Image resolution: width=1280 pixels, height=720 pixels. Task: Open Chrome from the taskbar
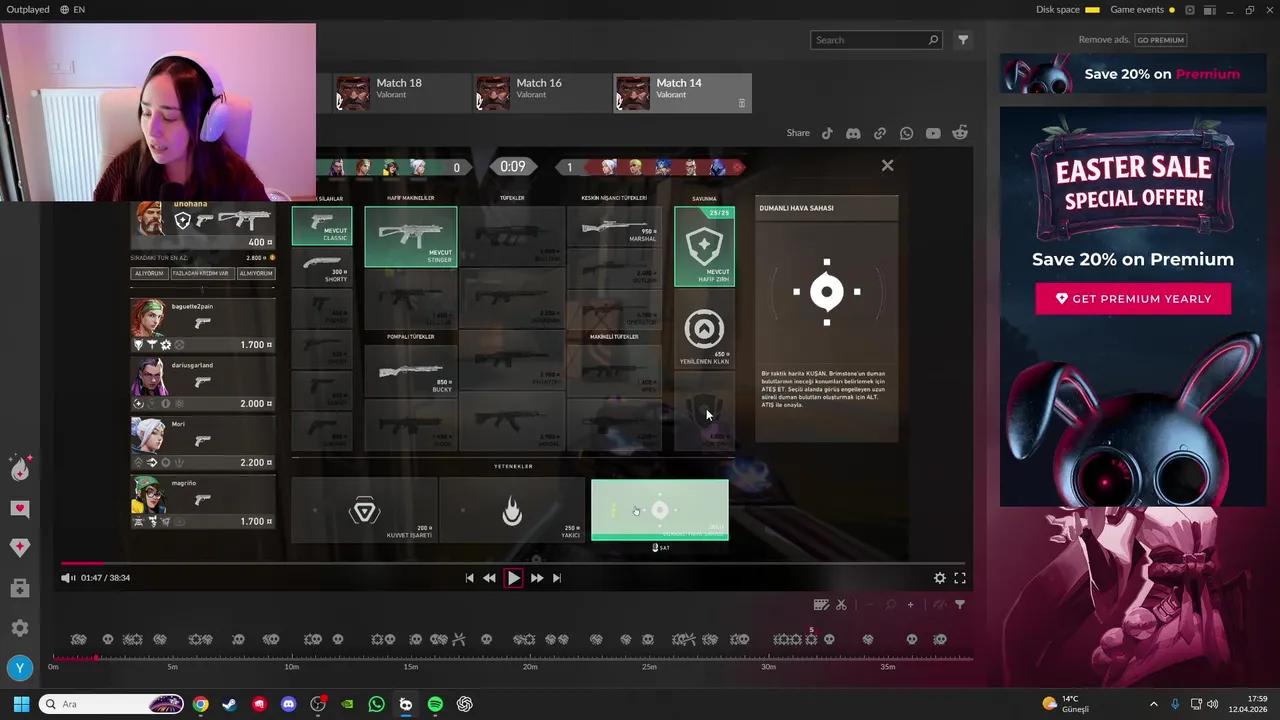(201, 704)
